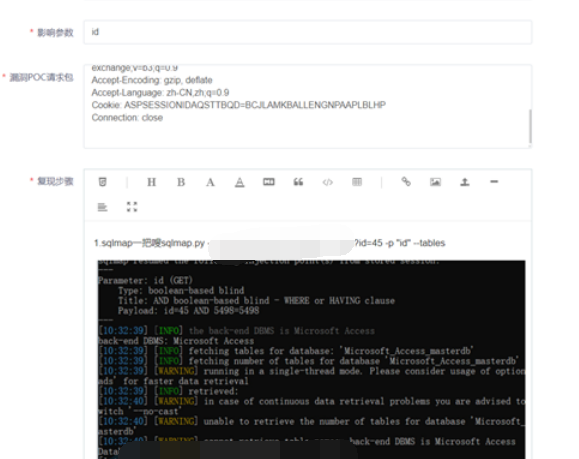Click the line starting '1.sqlmap一把梭sqlmap.py'
Viewport: 579px width, 459px height.
270,243
